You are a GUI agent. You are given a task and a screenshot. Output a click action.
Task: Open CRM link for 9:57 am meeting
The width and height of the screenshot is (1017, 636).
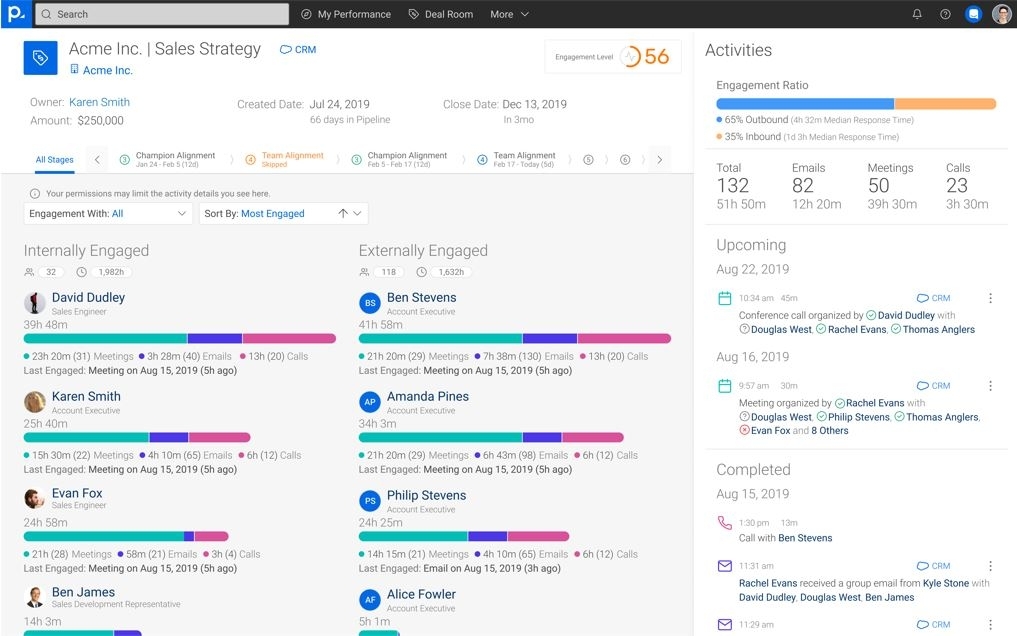coord(933,386)
